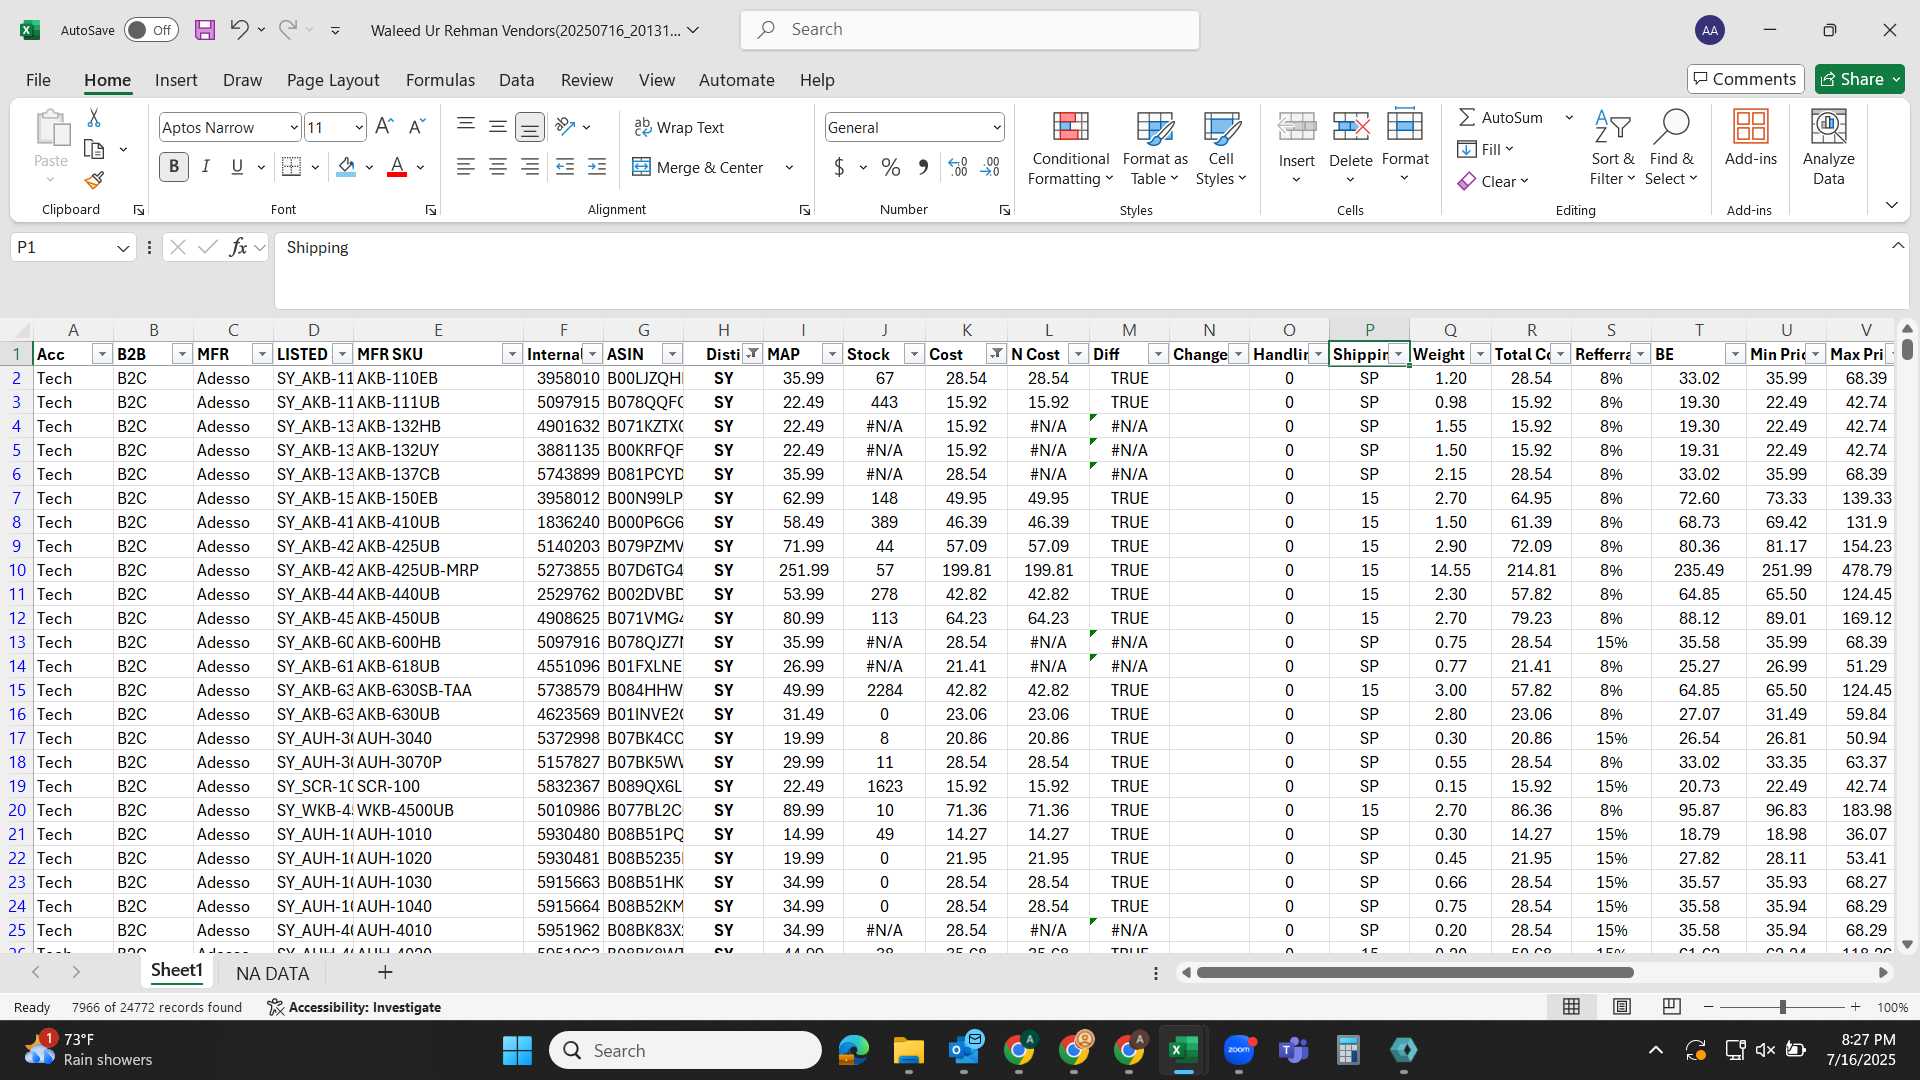Click Decrease Decimal icon
The width and height of the screenshot is (1920, 1080).
pos(990,167)
